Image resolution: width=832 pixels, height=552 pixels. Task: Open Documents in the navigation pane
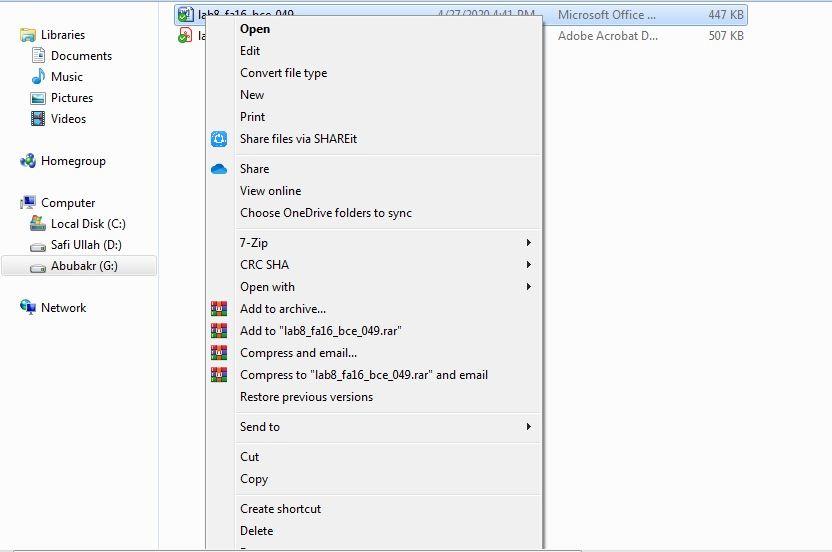(81, 56)
